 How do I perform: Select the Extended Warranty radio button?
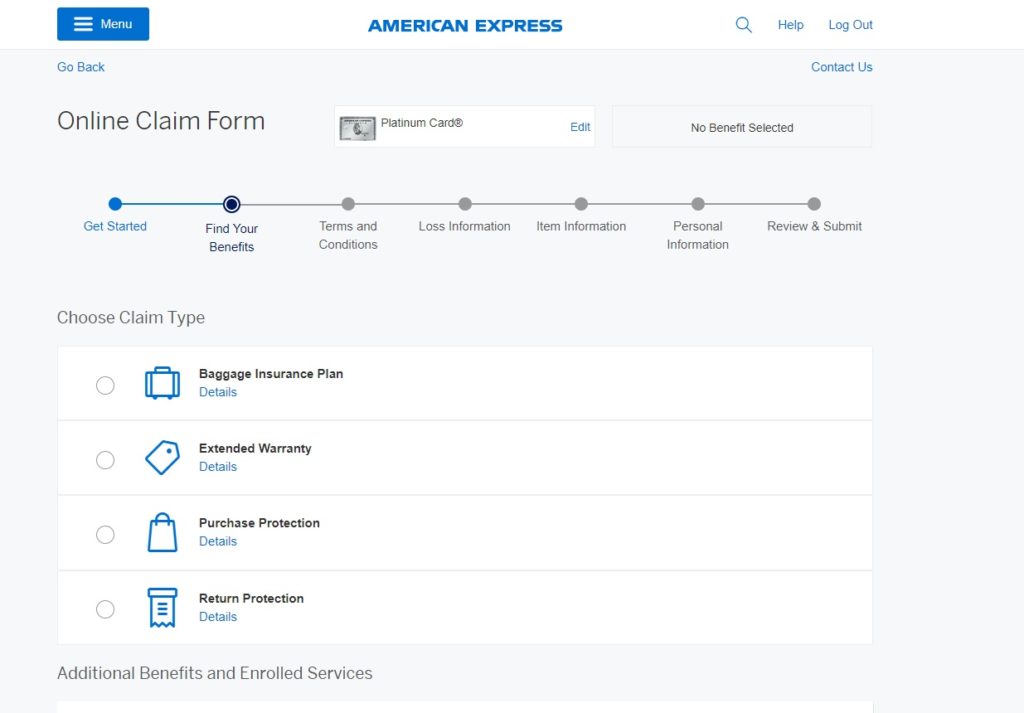coord(105,460)
